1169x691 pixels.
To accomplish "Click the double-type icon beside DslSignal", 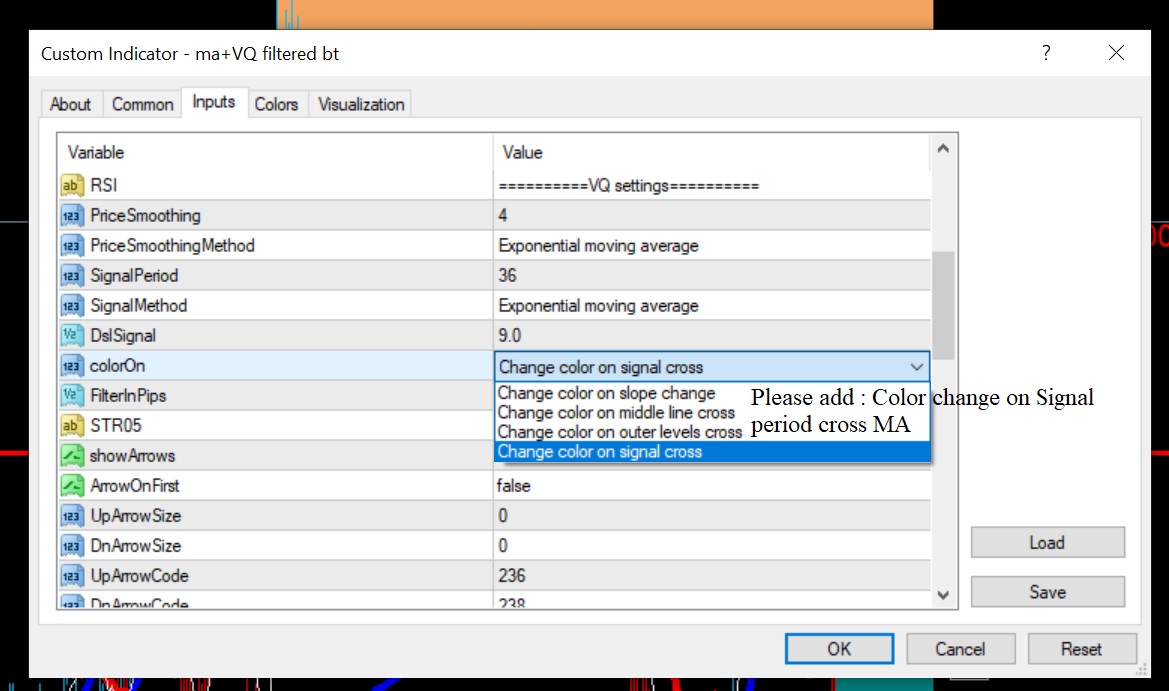I will (x=72, y=335).
